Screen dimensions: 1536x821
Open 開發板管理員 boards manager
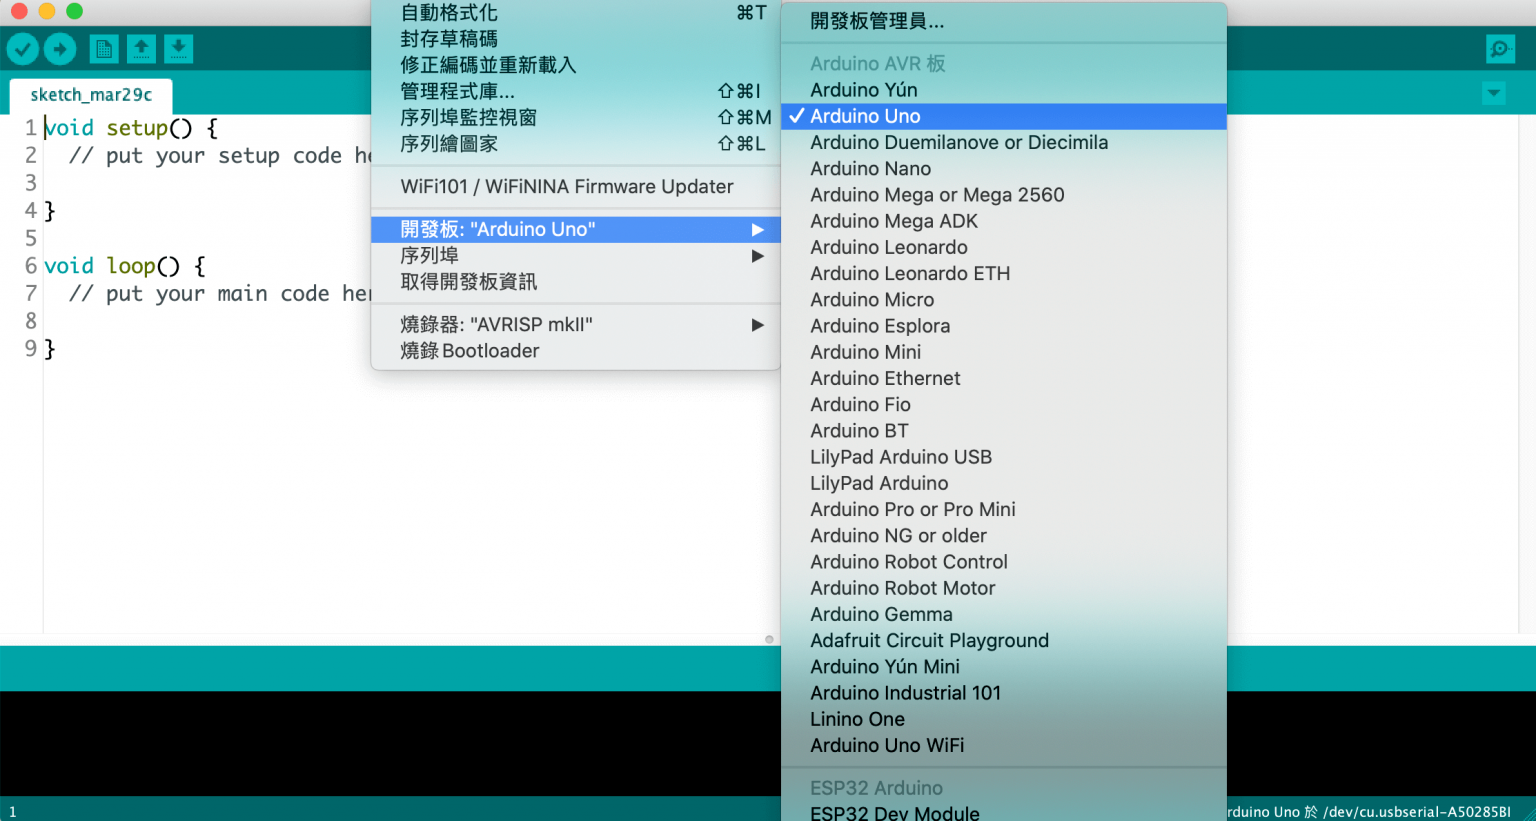point(876,21)
